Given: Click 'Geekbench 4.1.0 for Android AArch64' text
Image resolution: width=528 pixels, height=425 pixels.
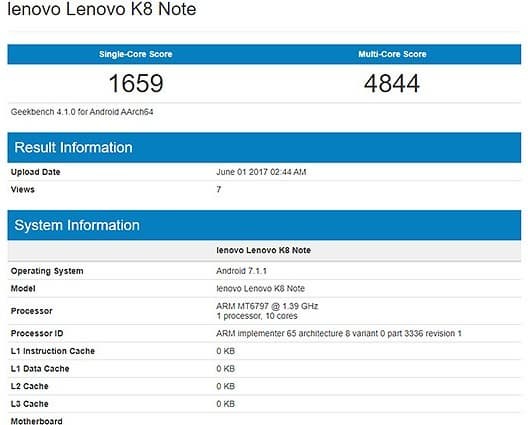Looking at the screenshot, I should pos(82,112).
